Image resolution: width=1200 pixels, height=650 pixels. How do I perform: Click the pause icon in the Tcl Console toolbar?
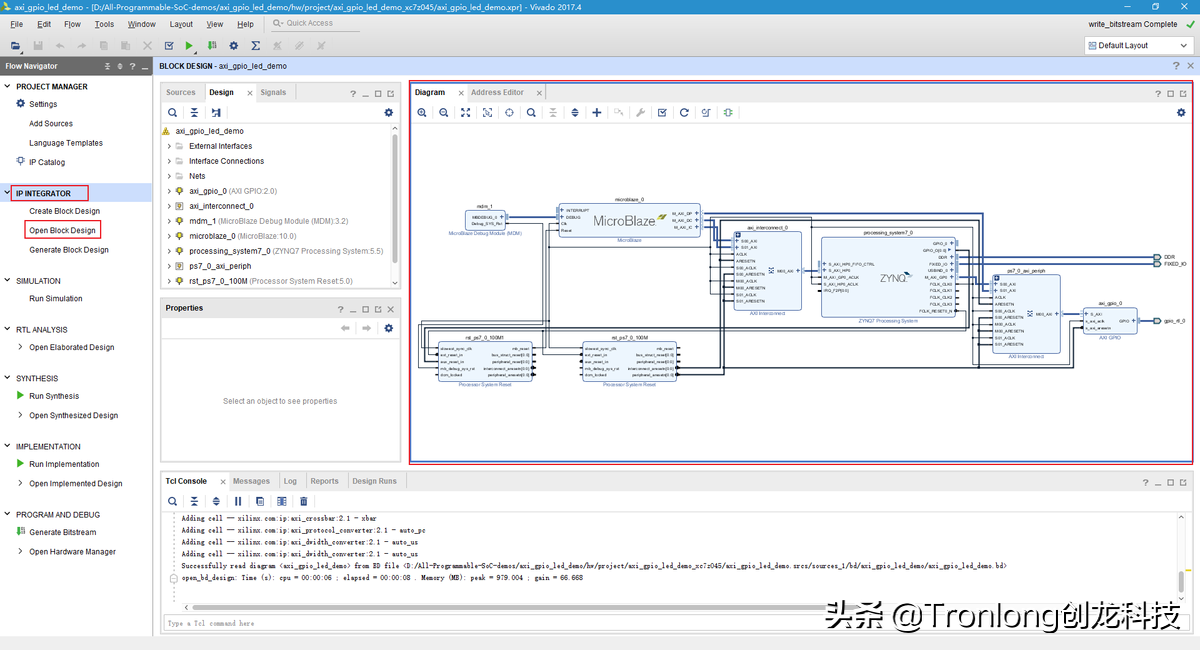pos(238,501)
